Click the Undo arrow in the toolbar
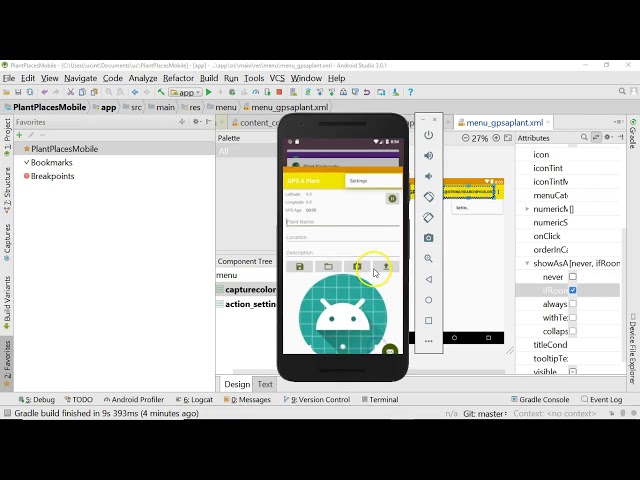The height and width of the screenshot is (480, 640). pos(44,92)
